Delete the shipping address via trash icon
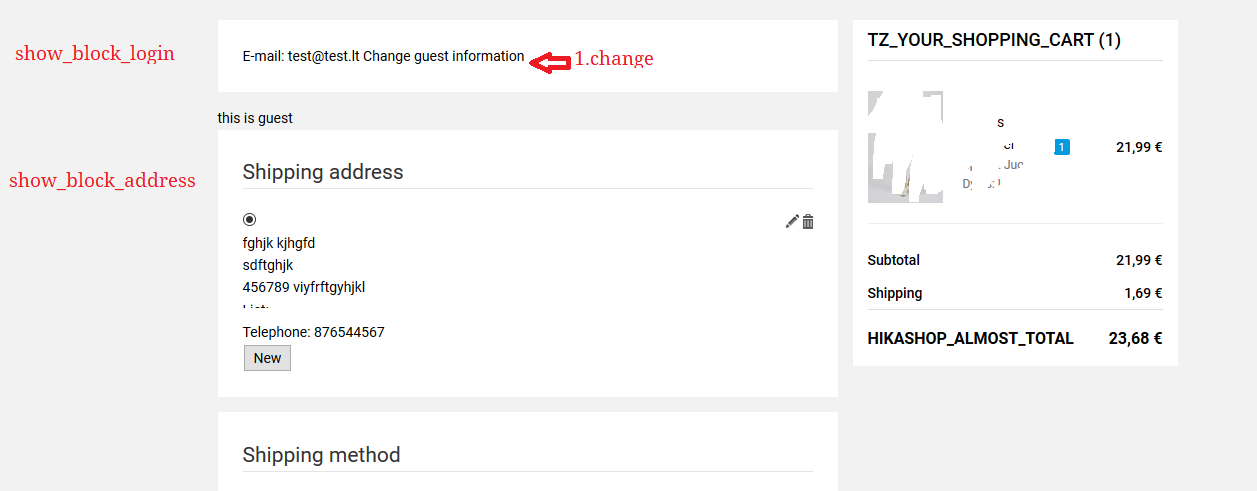1257x491 pixels. pyautogui.click(x=808, y=222)
